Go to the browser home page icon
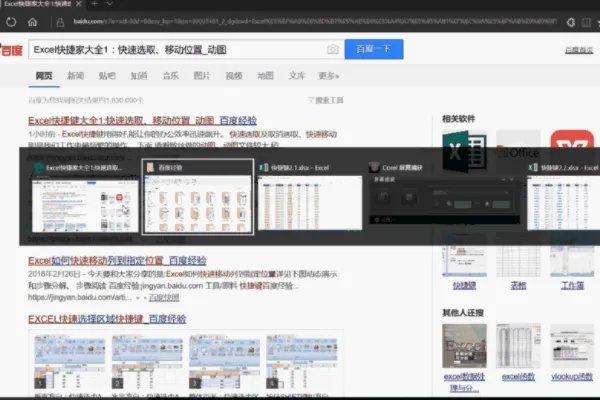600x400 pixels. 33,22
